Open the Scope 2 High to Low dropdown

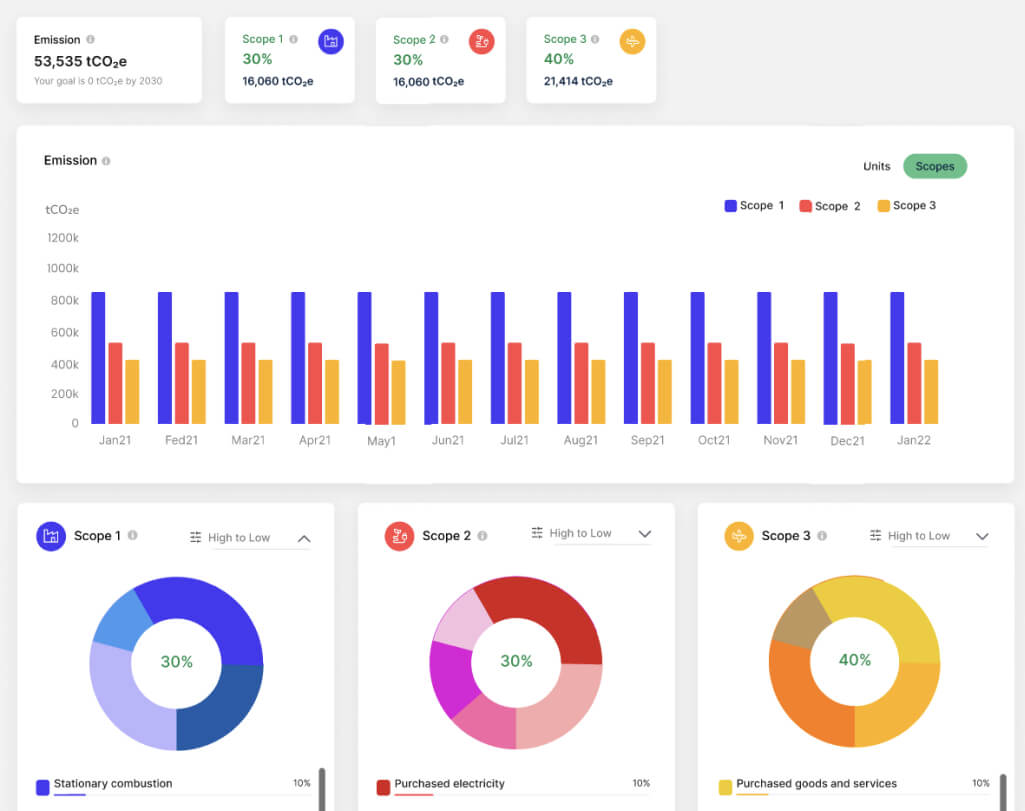pos(645,534)
